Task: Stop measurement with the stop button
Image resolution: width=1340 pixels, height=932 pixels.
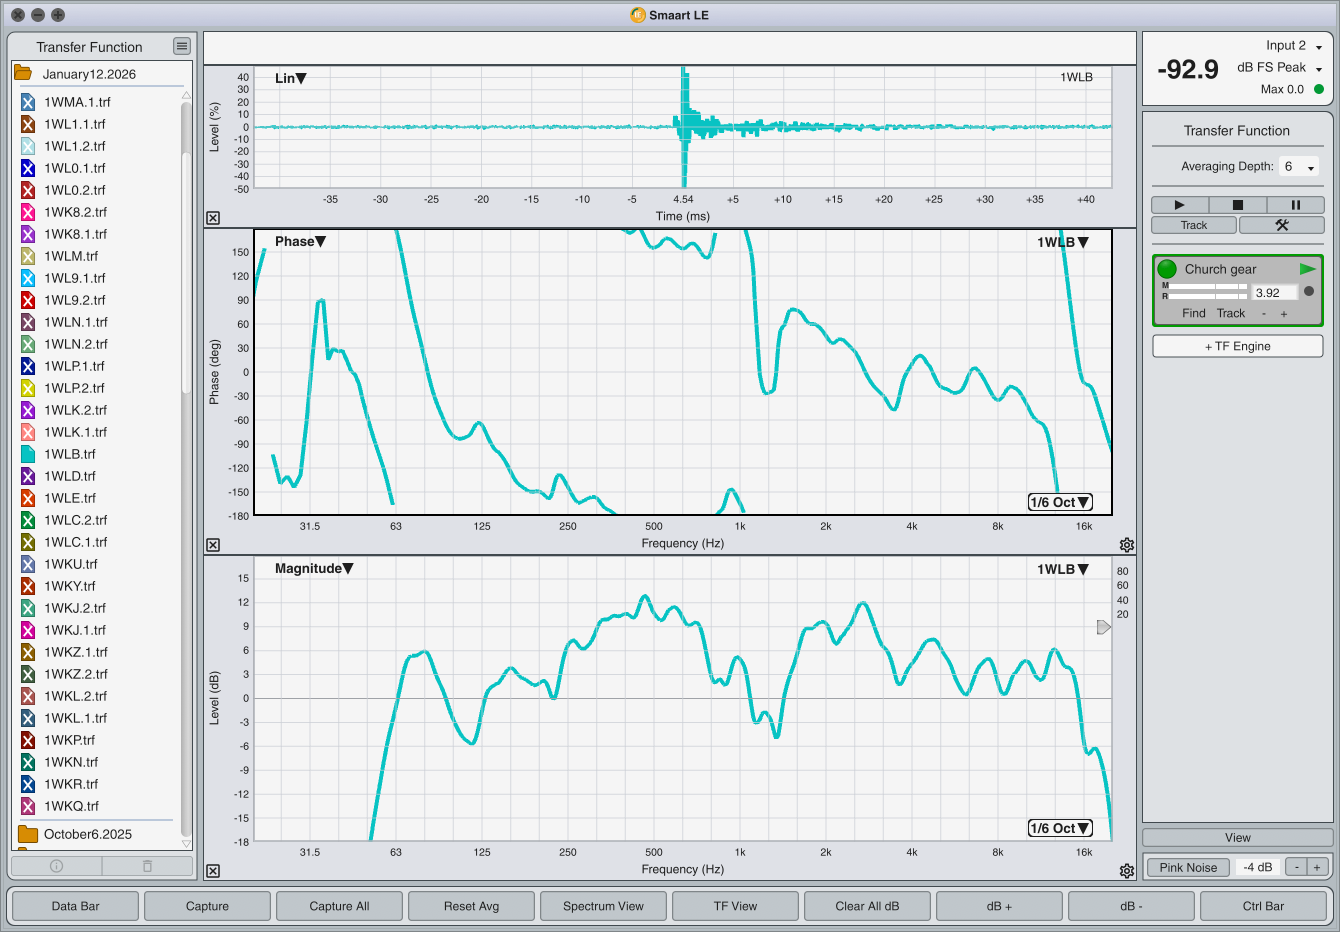Action: pos(1237,205)
